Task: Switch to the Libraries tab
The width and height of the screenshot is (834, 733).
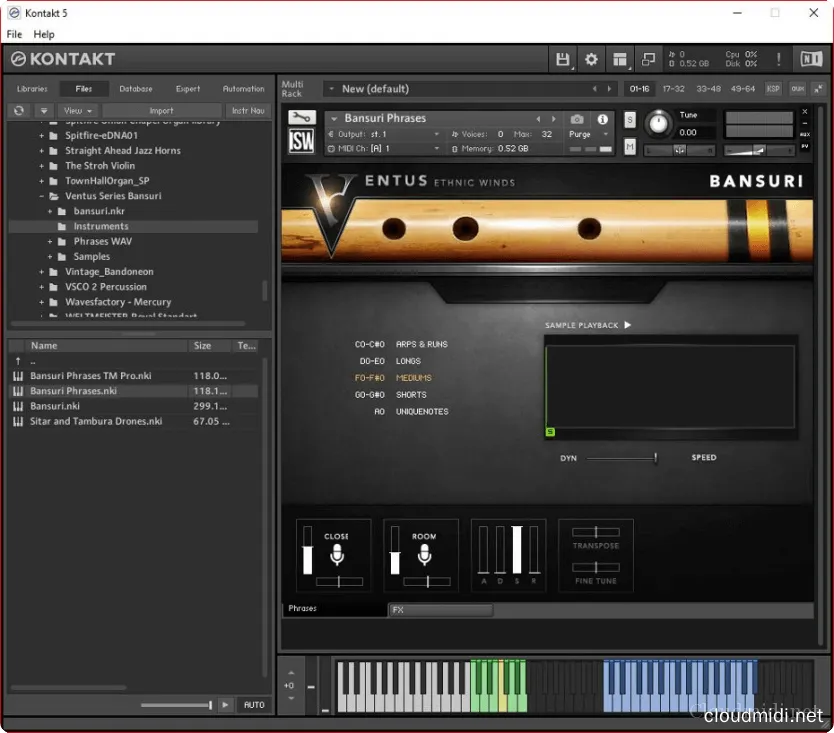Action: point(32,89)
